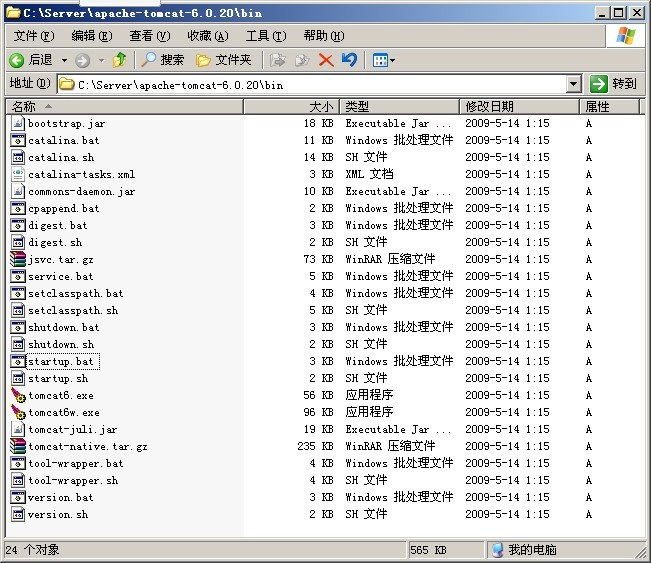
Task: Select the digest.sh icon
Action: coord(17,242)
